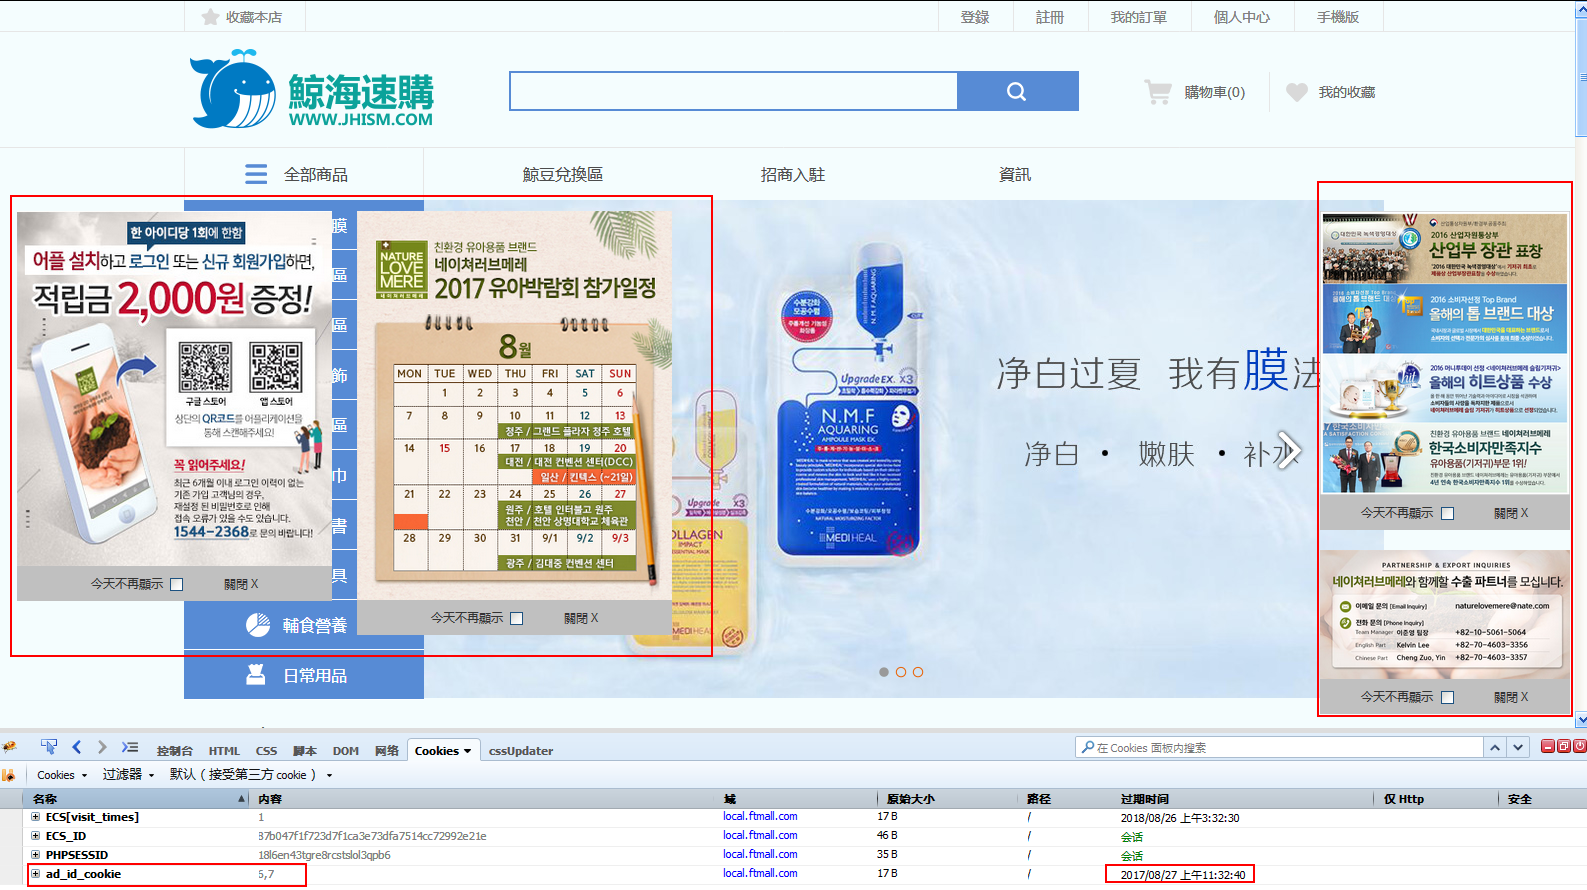The height and width of the screenshot is (890, 1587).
Task: Check 今天不再顯示 on the partnership popup
Action: (1447, 697)
